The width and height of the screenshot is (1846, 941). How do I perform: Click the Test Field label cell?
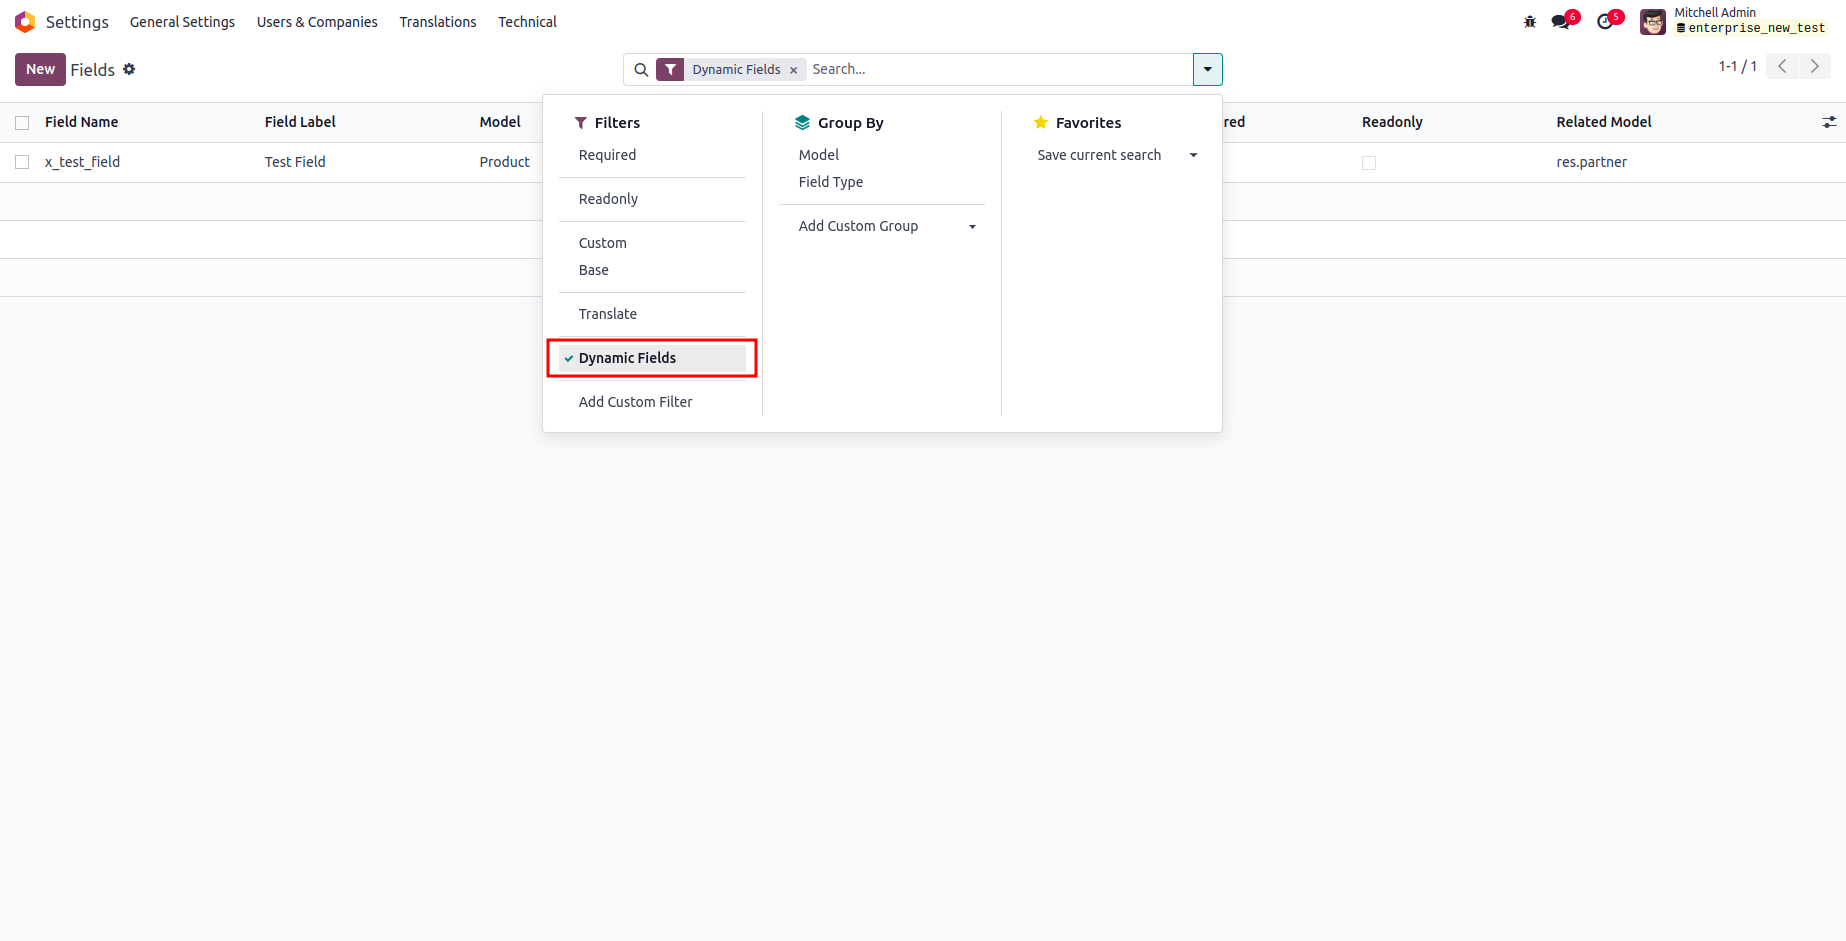[x=295, y=162]
